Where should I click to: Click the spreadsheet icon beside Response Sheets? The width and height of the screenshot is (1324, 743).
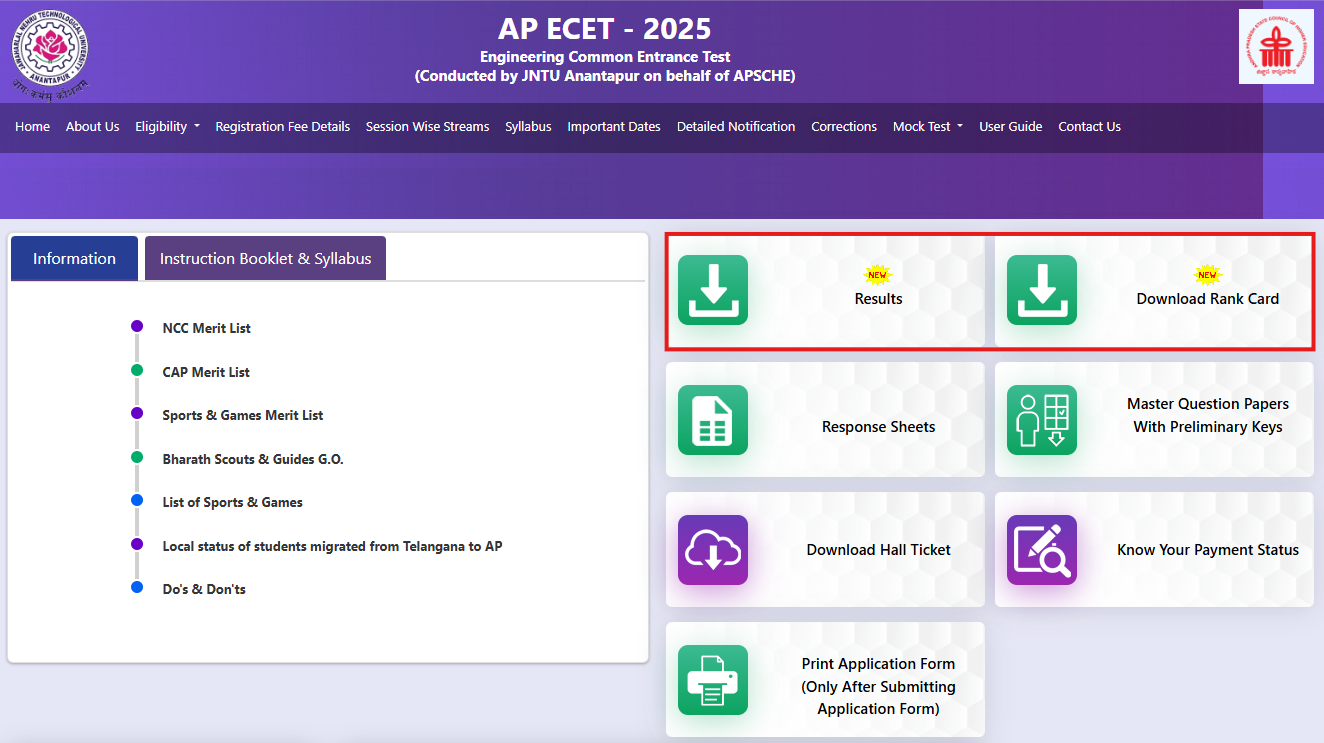[x=713, y=420]
